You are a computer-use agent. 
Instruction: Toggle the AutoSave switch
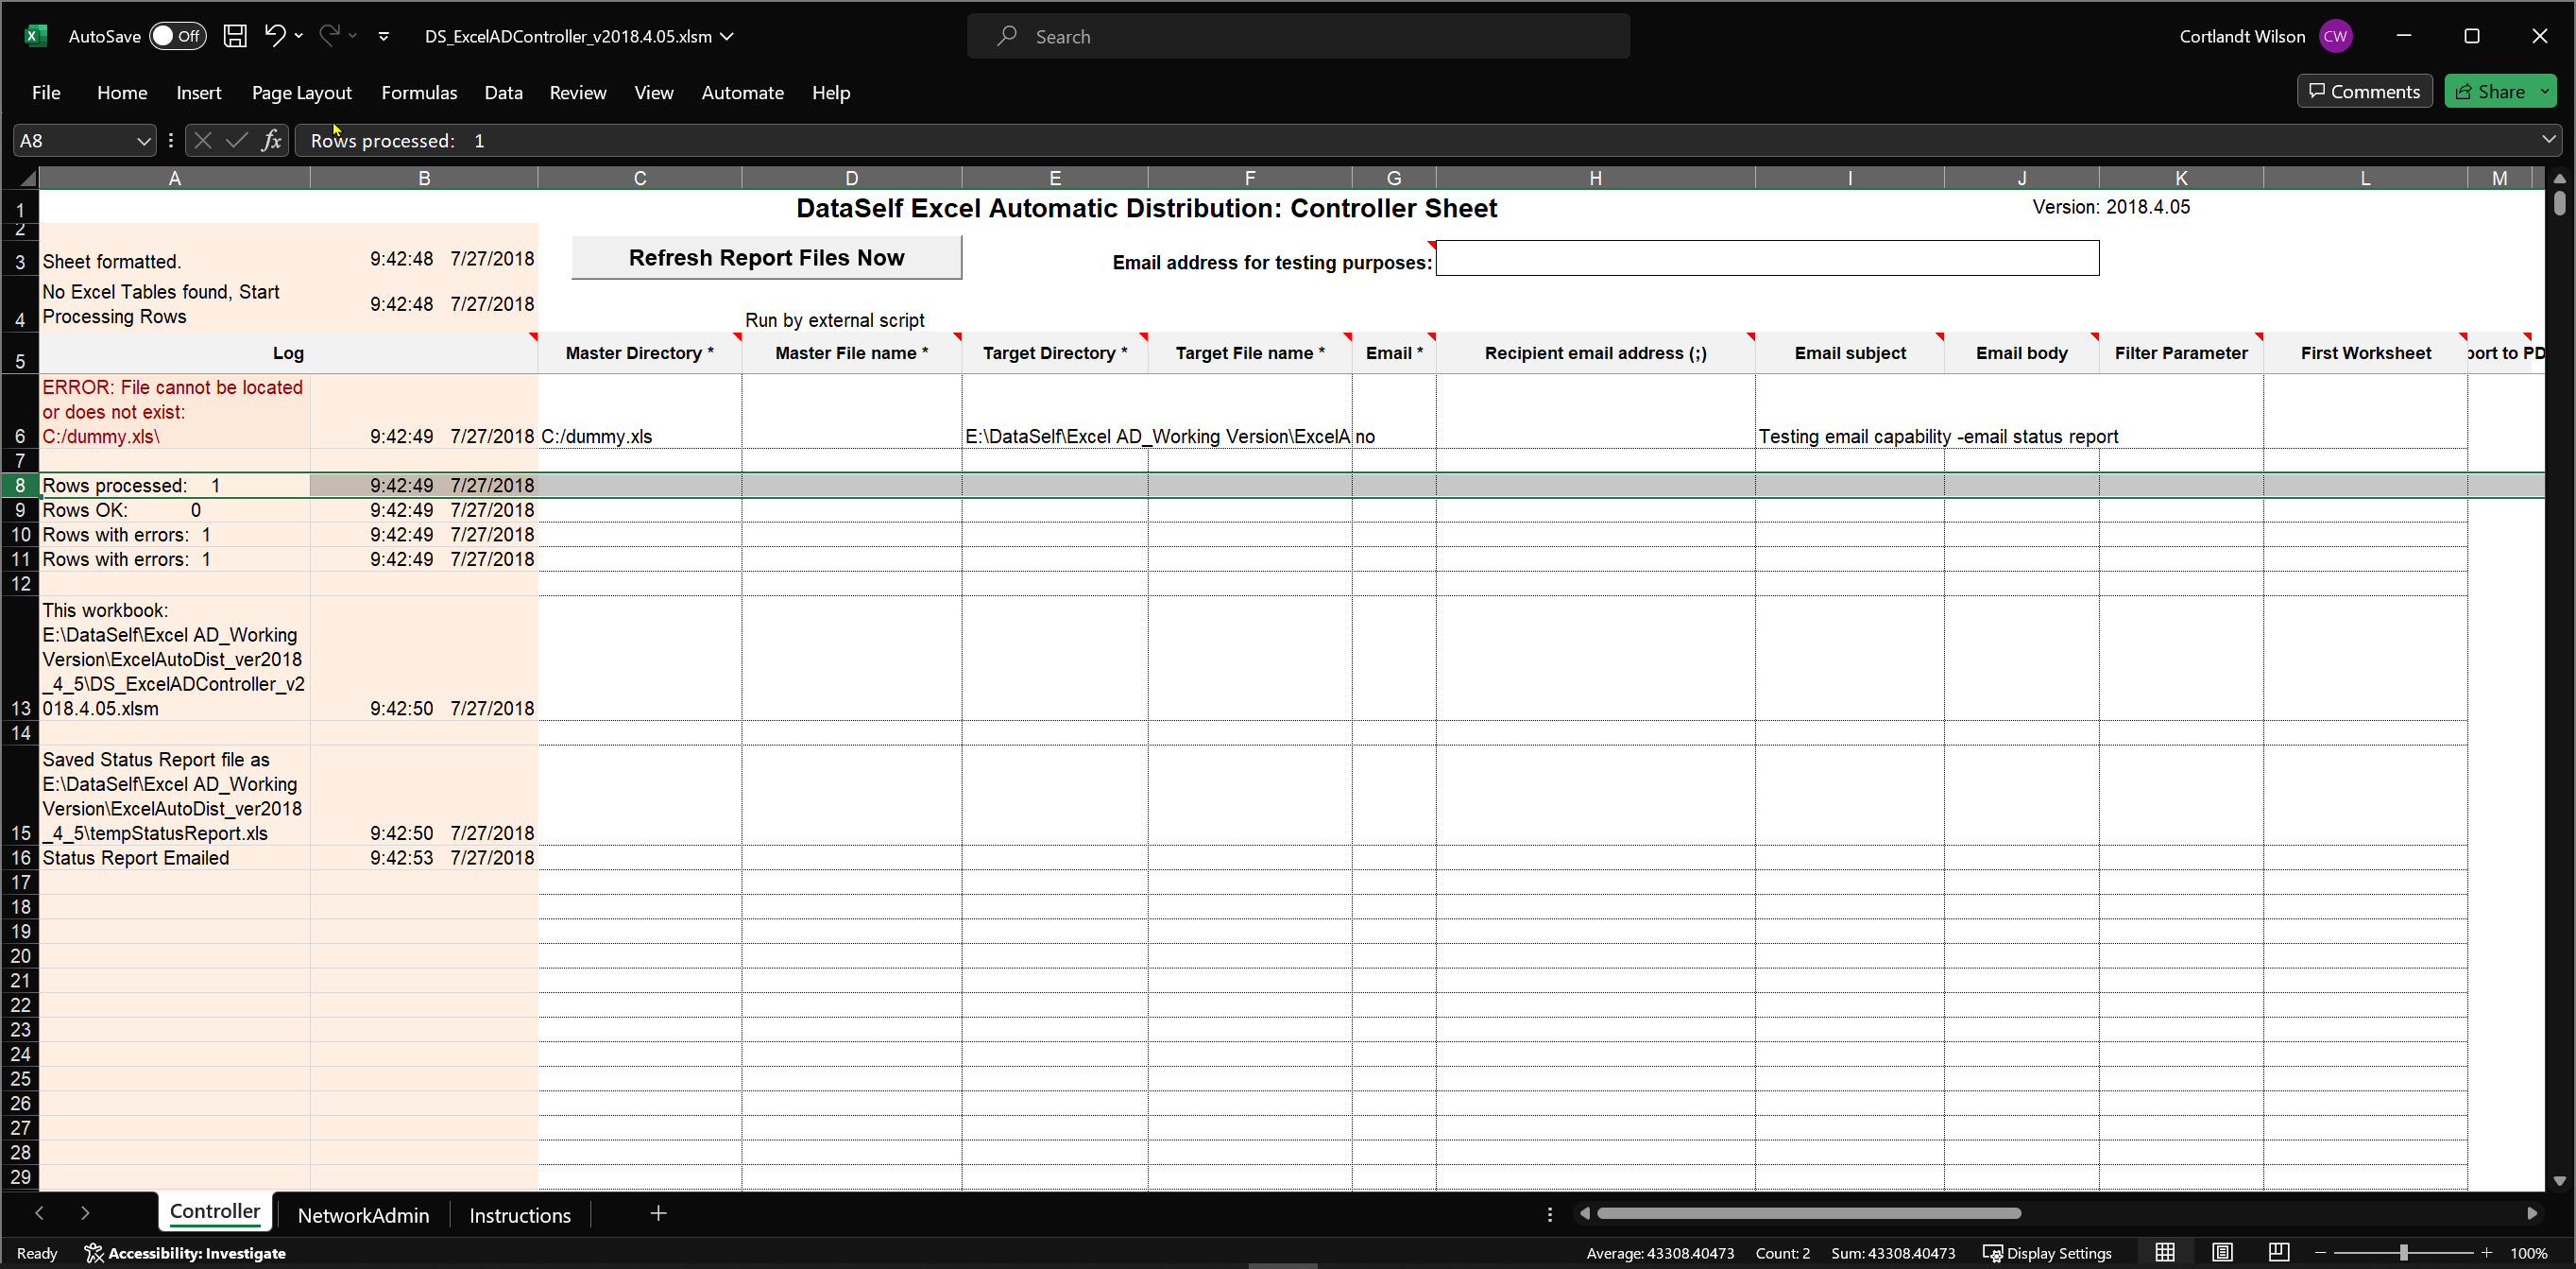click(x=177, y=36)
